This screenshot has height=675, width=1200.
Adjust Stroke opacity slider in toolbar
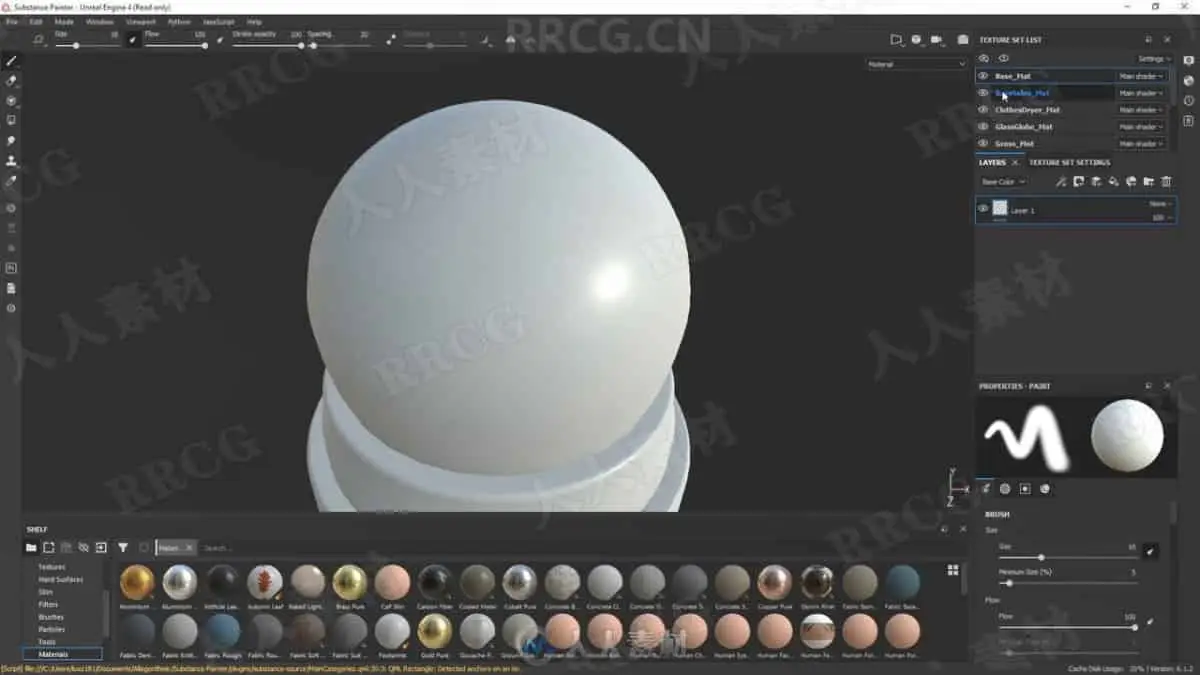tap(266, 45)
